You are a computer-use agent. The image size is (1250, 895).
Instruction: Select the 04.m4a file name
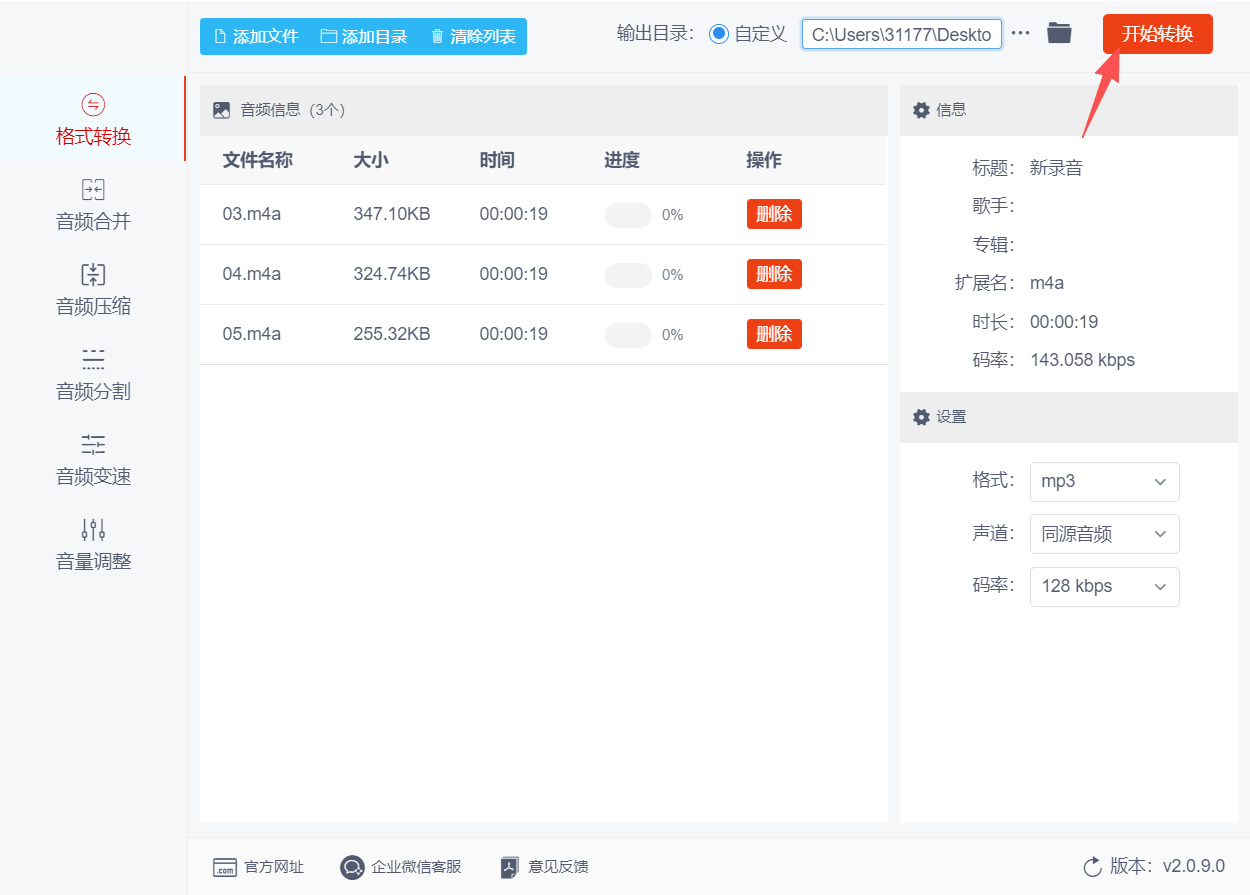click(x=251, y=274)
